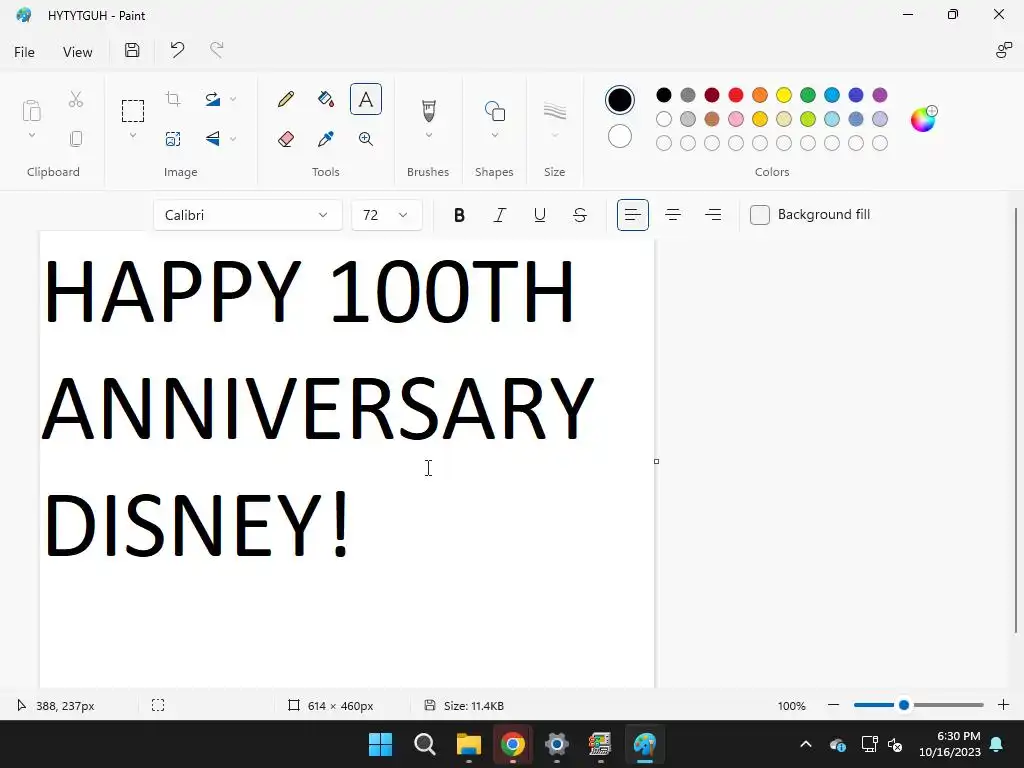Pick the purple color swatch
1024x768 pixels.
tap(880, 95)
